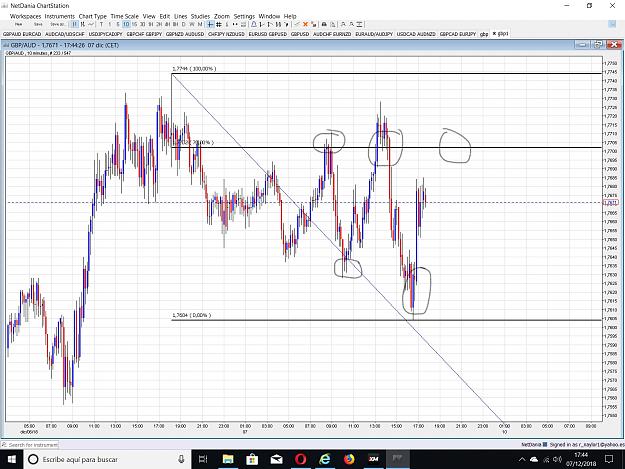Open the Window menu

[269, 16]
